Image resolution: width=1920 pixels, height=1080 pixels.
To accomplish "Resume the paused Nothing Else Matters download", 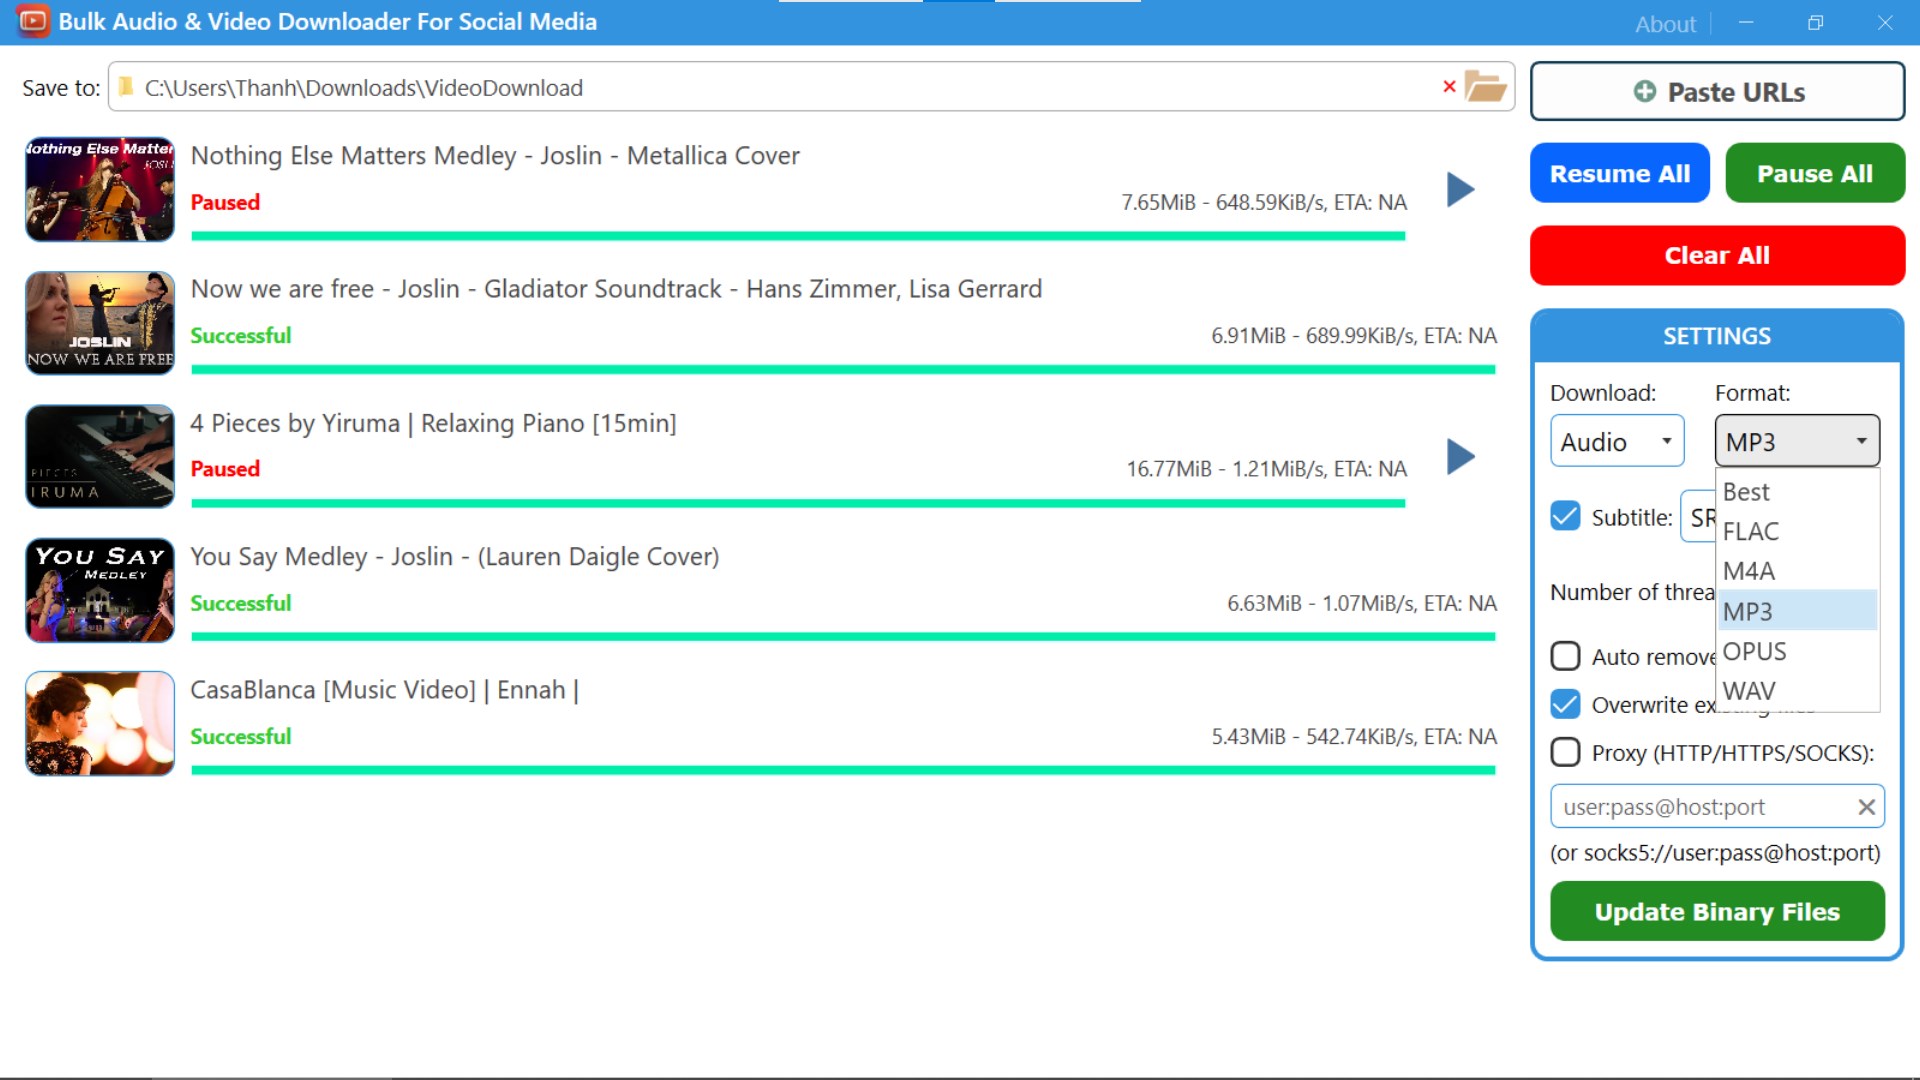I will pos(1460,189).
